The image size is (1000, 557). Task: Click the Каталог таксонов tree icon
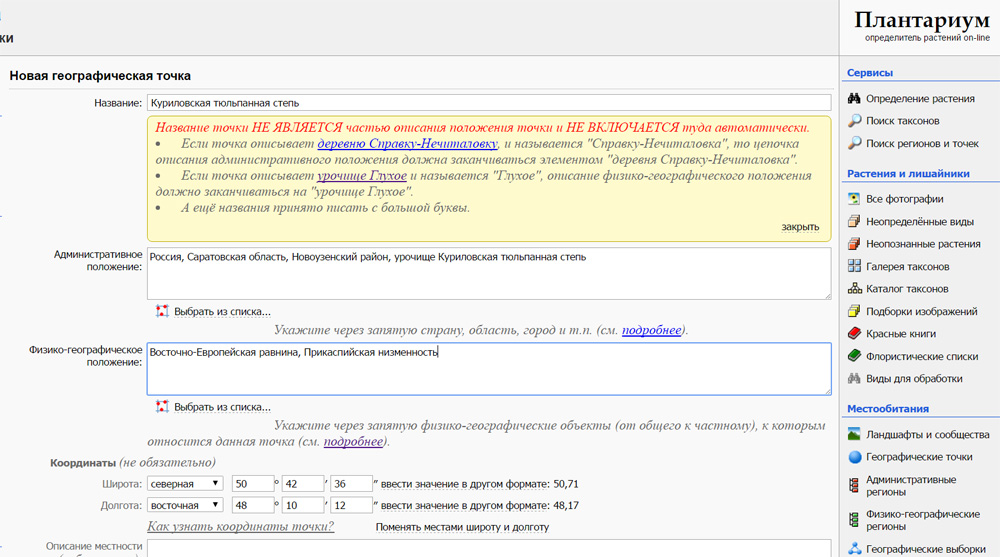point(854,289)
